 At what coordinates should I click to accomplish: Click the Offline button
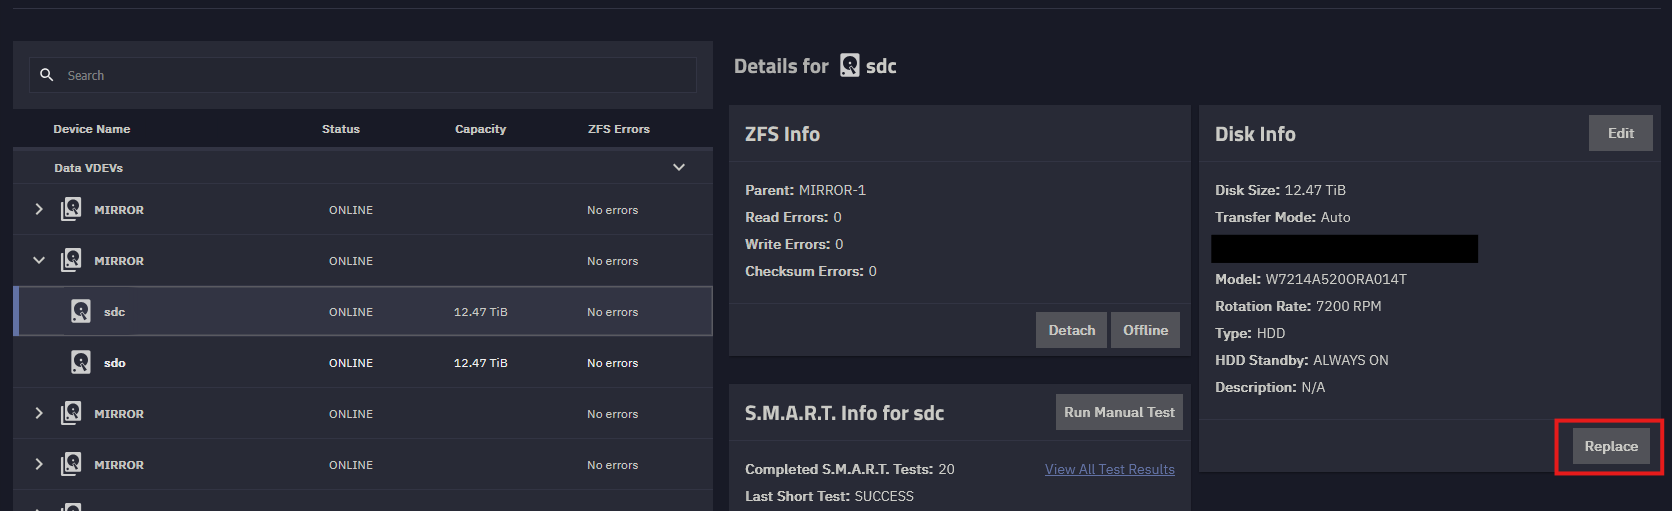click(x=1145, y=330)
